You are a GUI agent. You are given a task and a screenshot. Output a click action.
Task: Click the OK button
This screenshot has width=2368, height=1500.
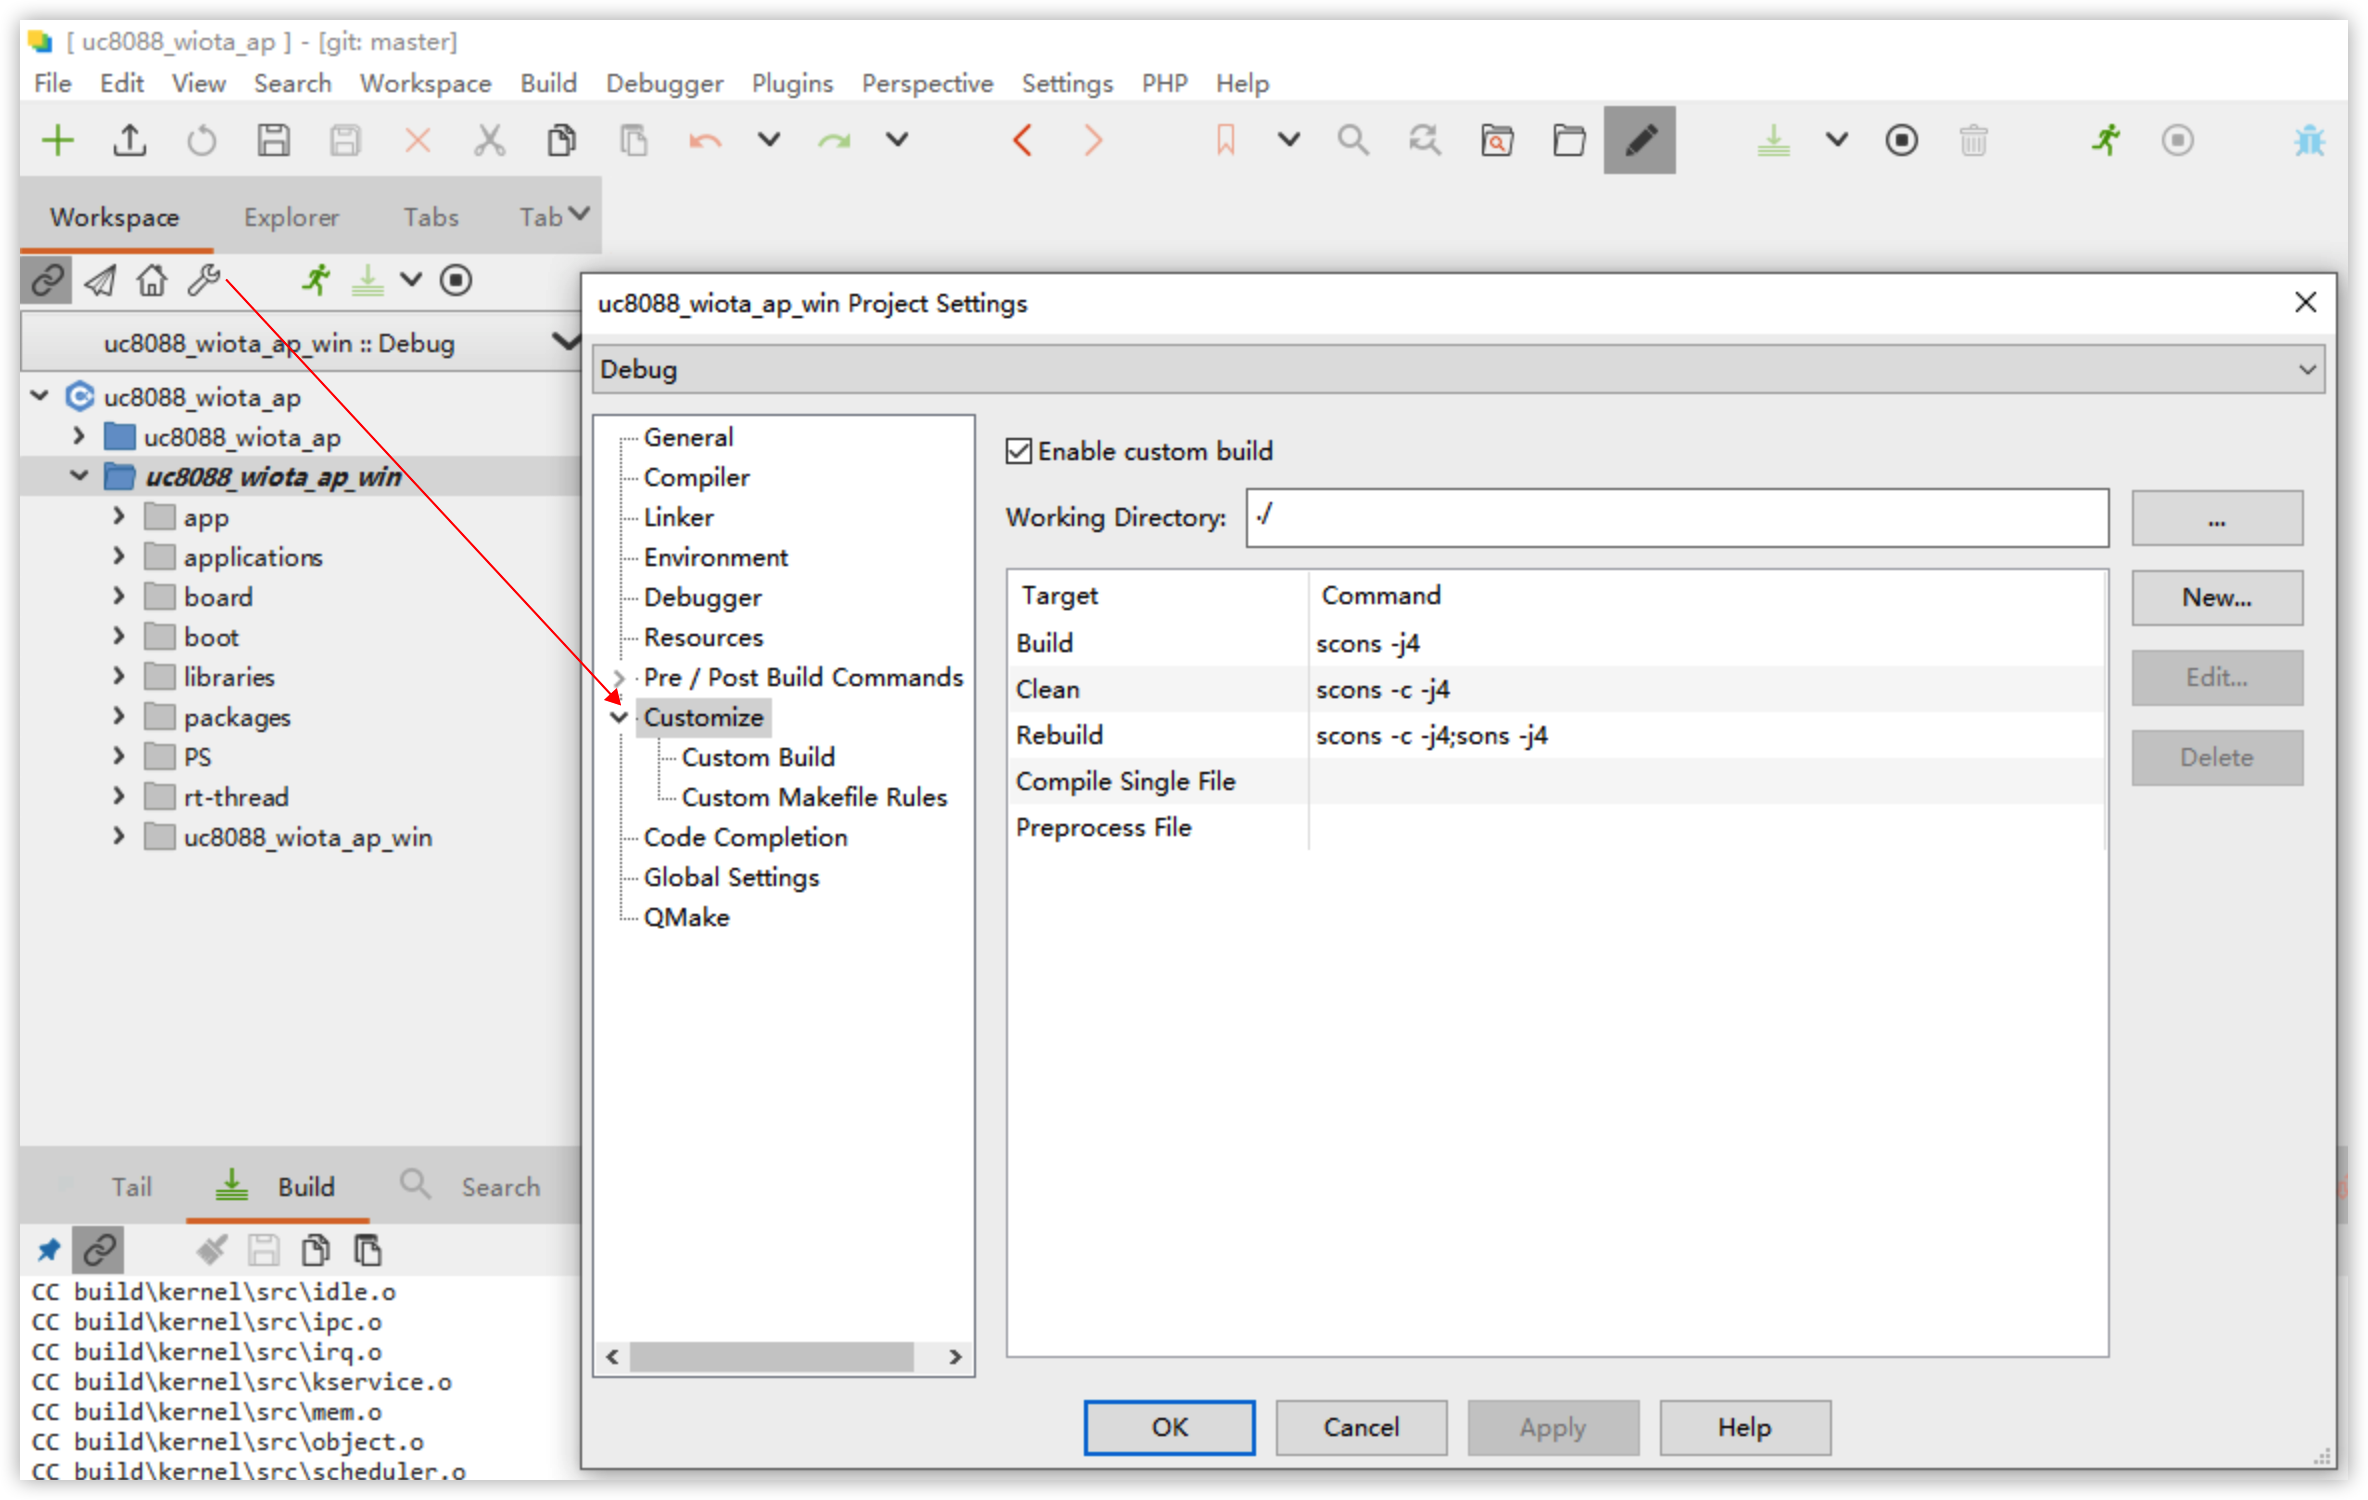1169,1427
